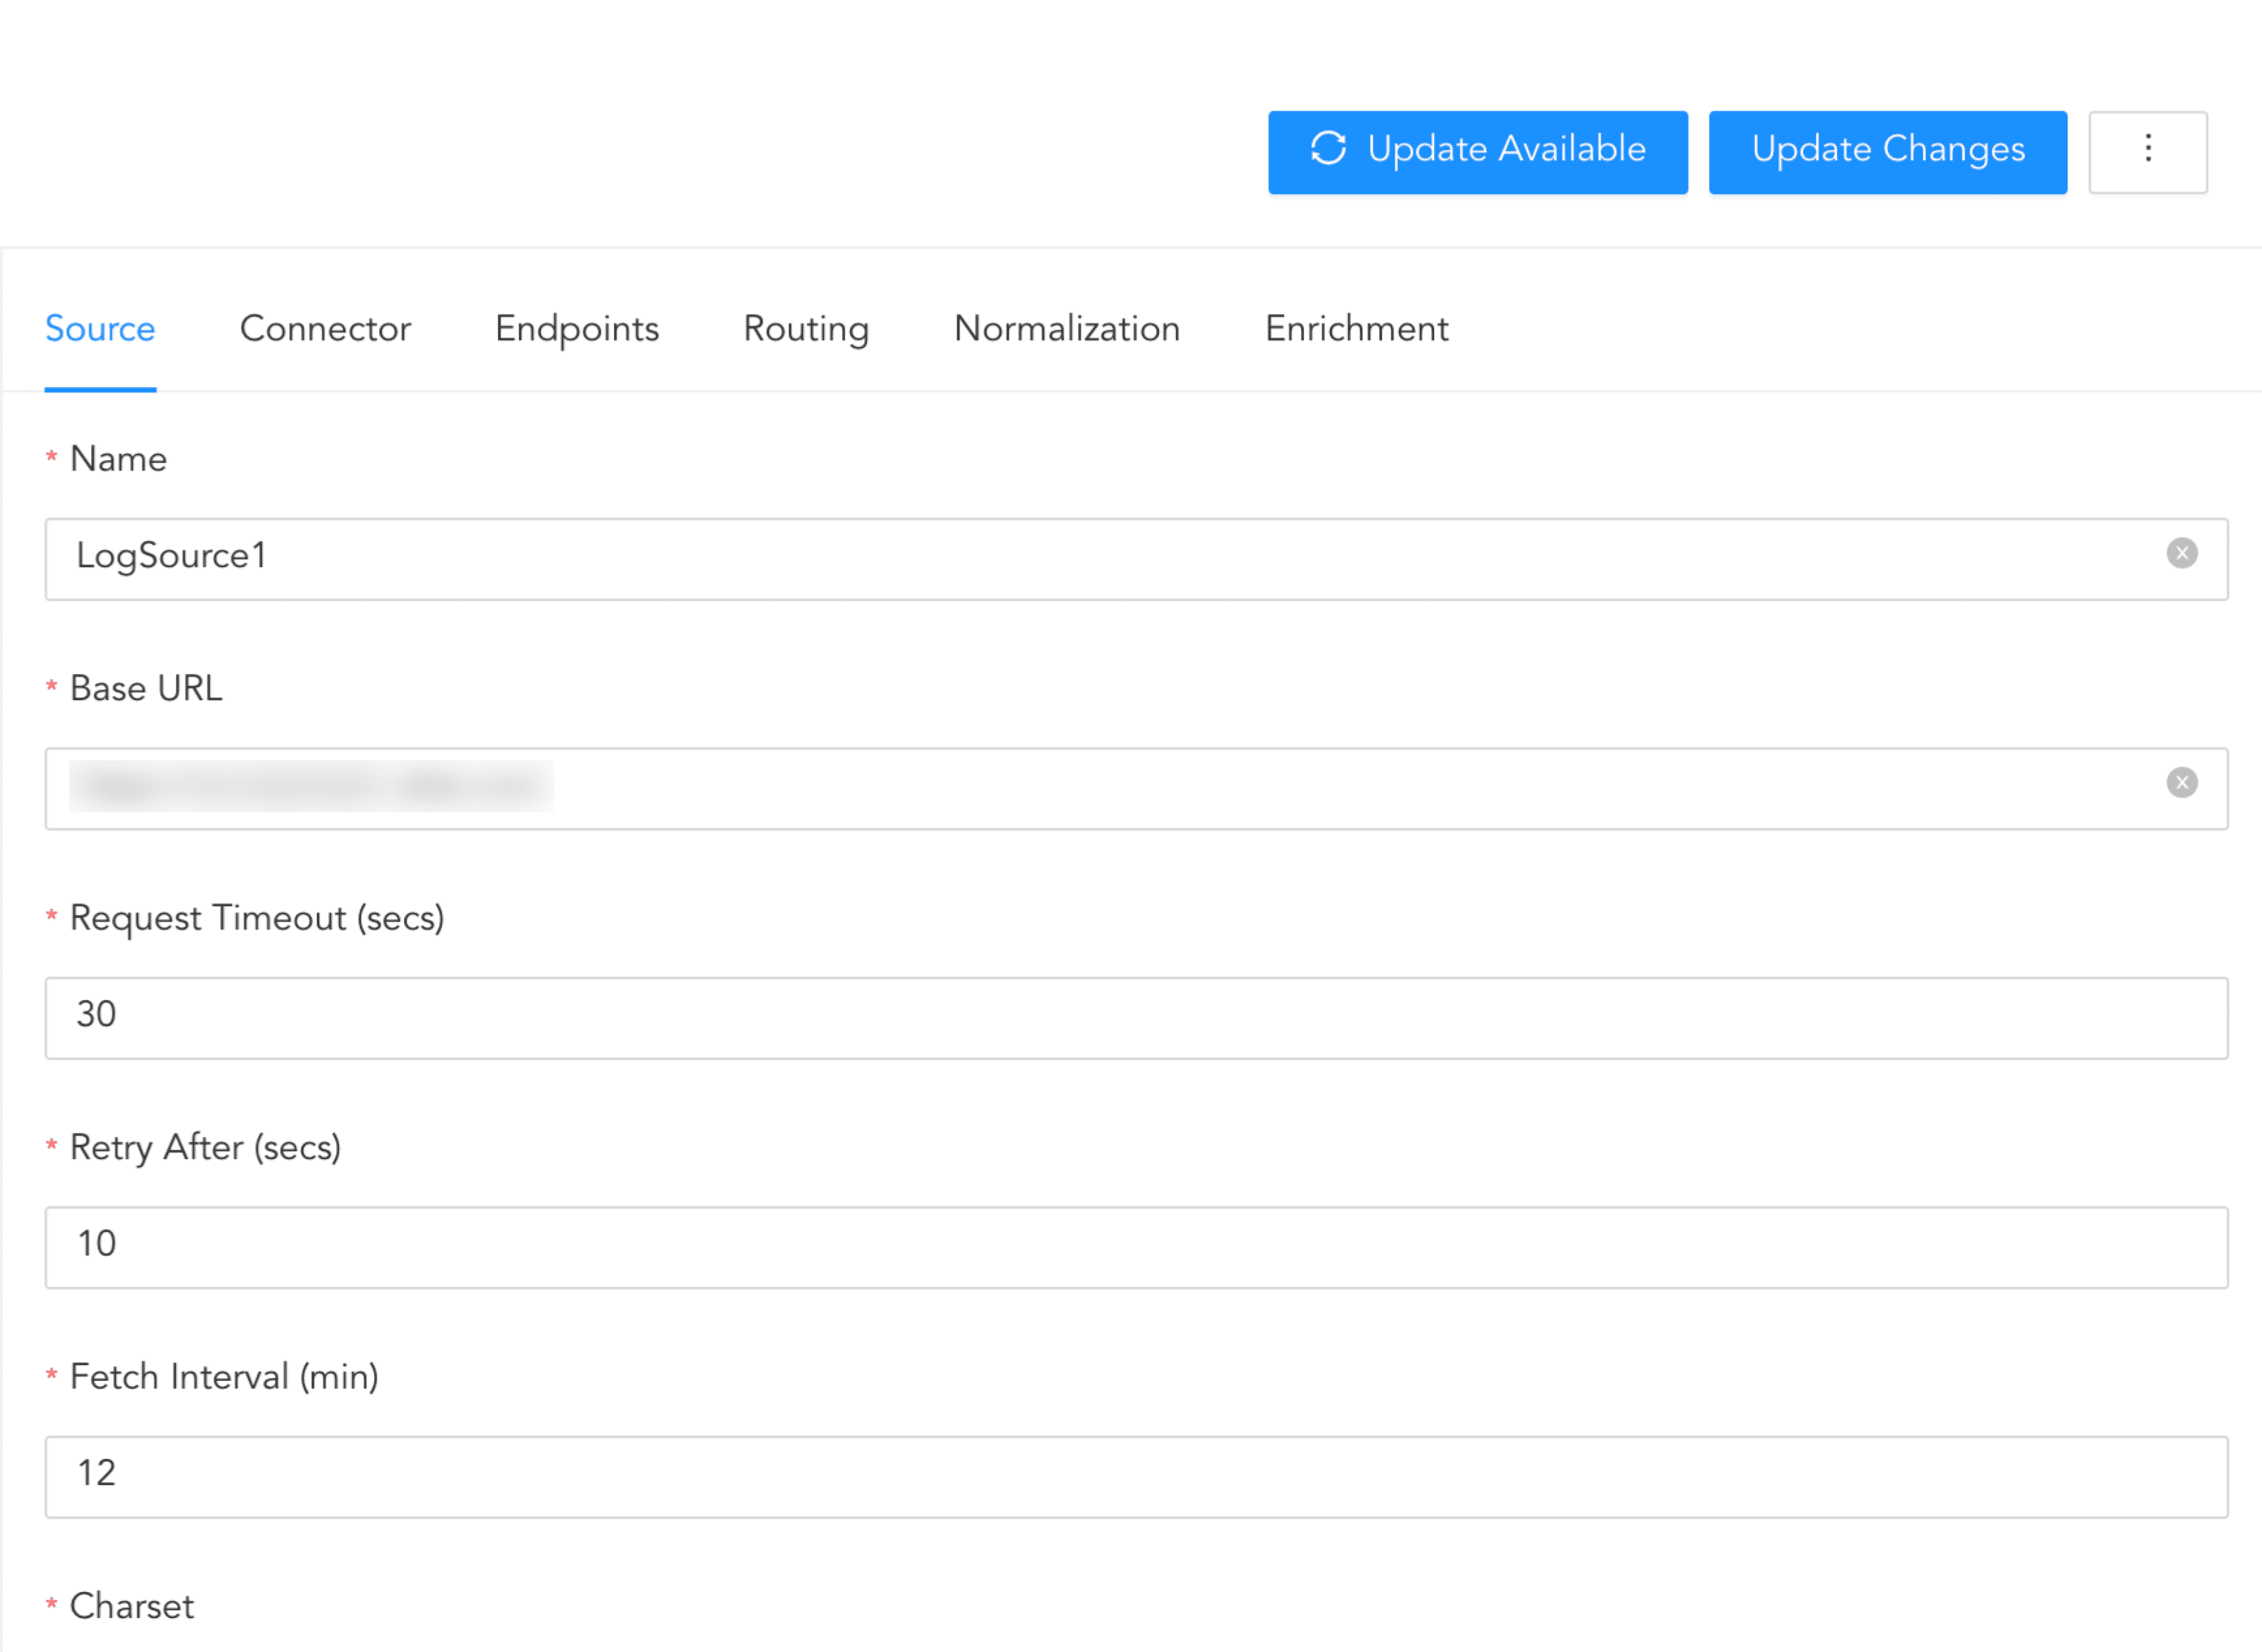Click the Charset label

coord(131,1606)
